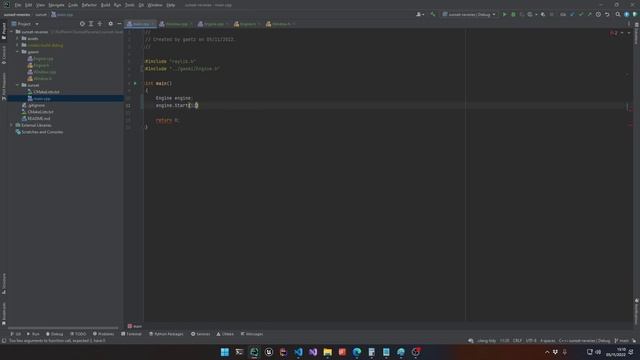The width and height of the screenshot is (640, 360).
Task: Show hidden system tray icons chevron
Action: 547,352
